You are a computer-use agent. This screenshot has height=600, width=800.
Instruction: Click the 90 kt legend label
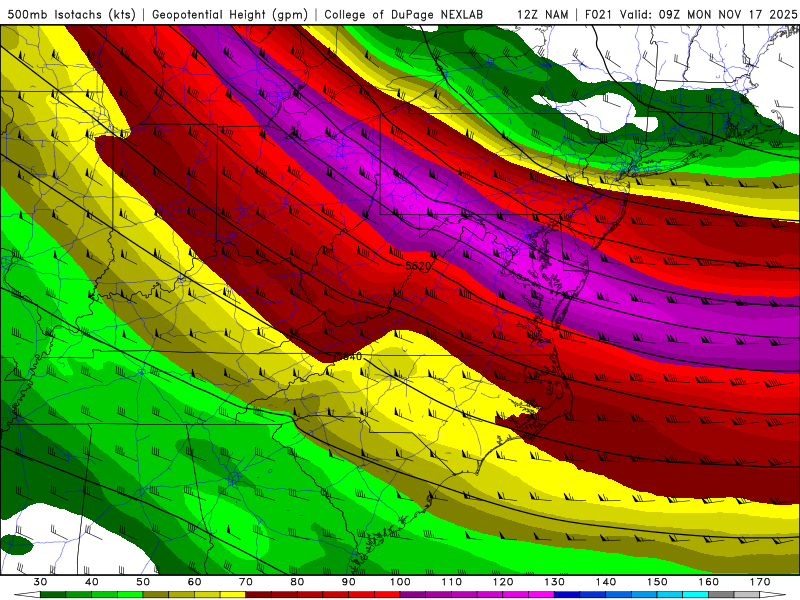[348, 582]
